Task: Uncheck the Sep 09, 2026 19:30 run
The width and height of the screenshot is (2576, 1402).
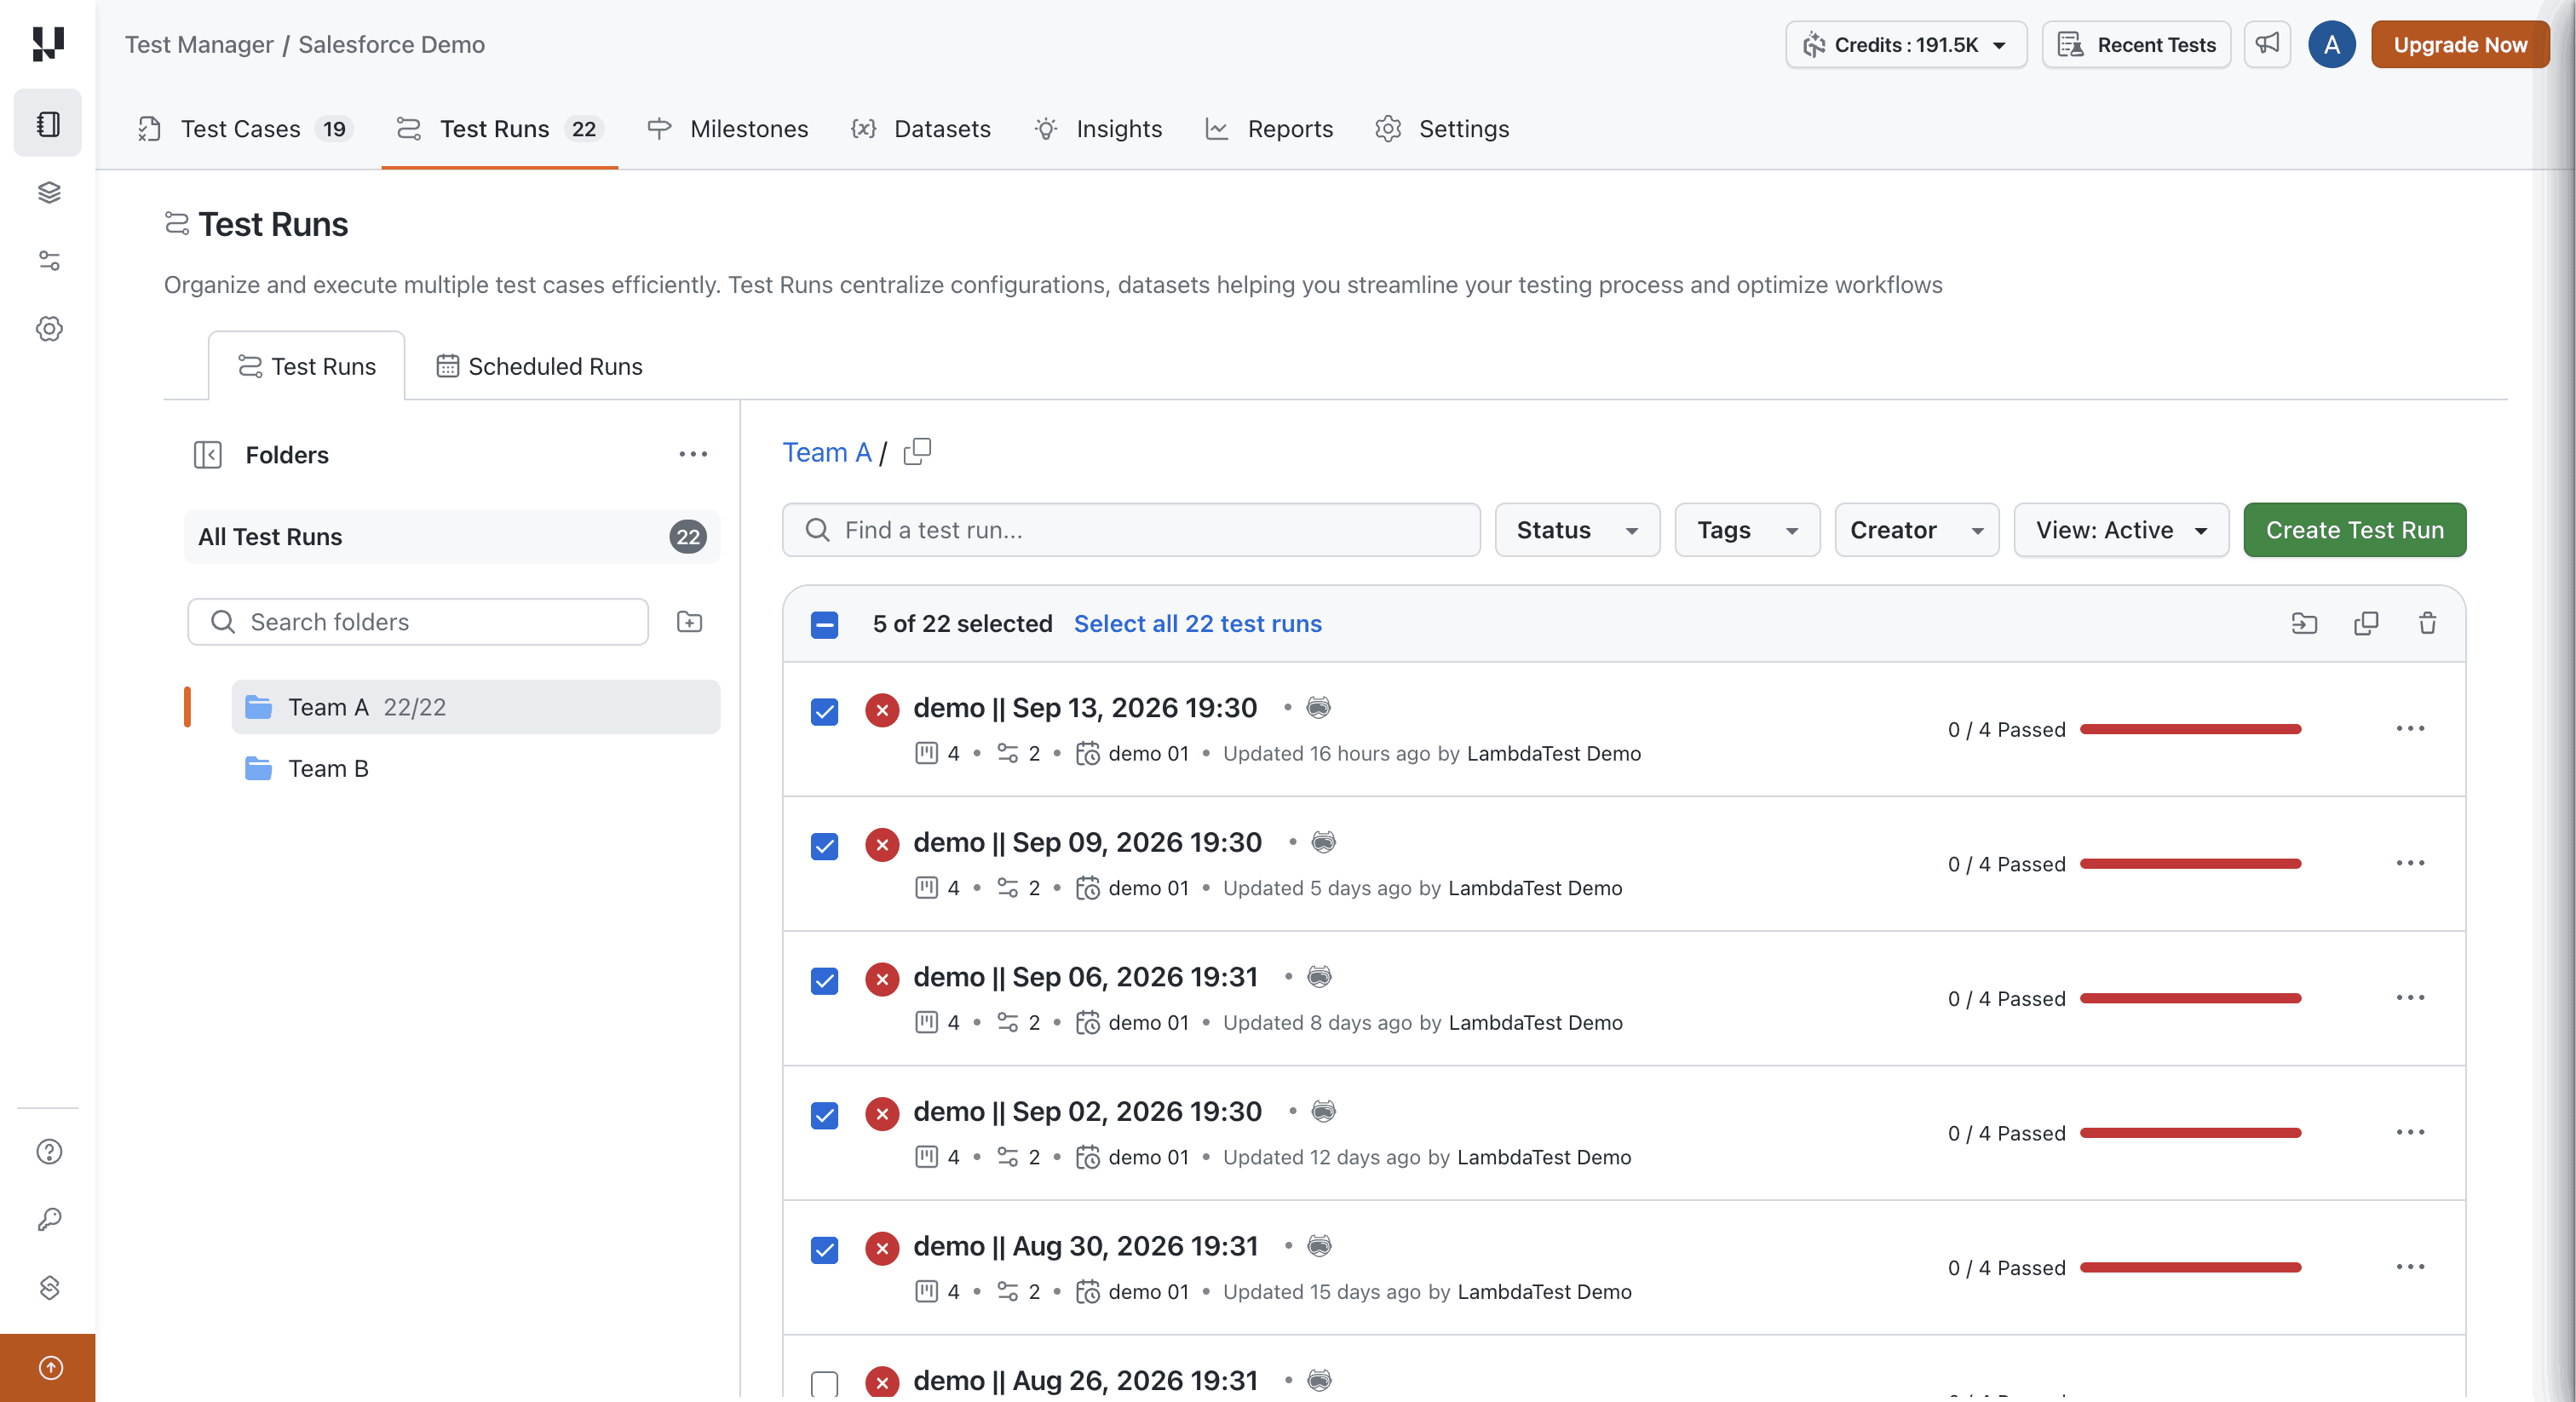Action: (824, 847)
